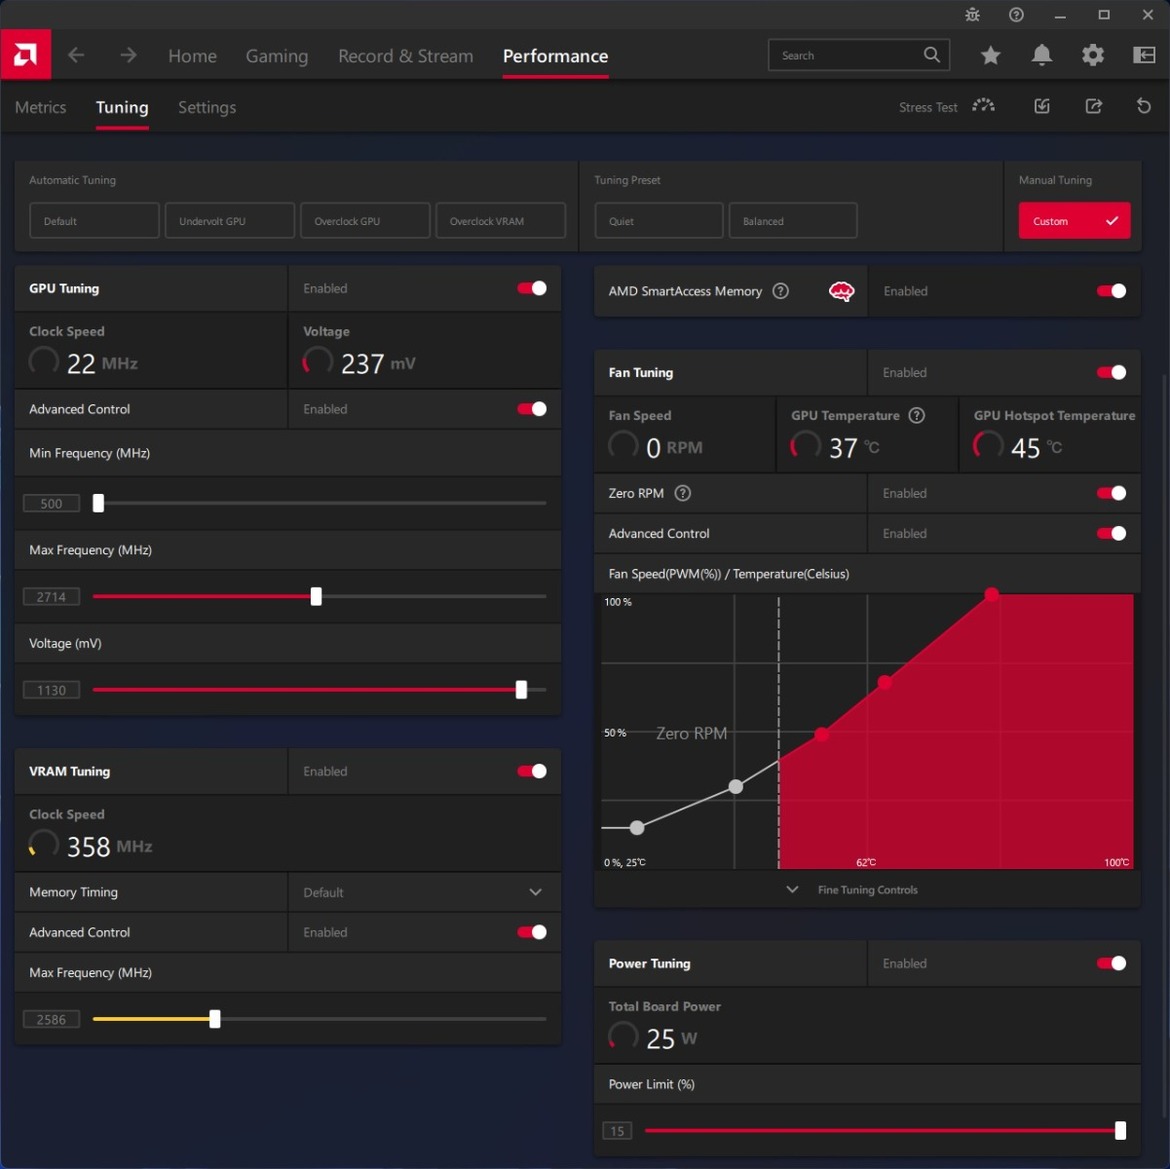Screen dimensions: 1170x1169
Task: Toggle GPU Tuning enabled switch
Action: click(x=532, y=288)
